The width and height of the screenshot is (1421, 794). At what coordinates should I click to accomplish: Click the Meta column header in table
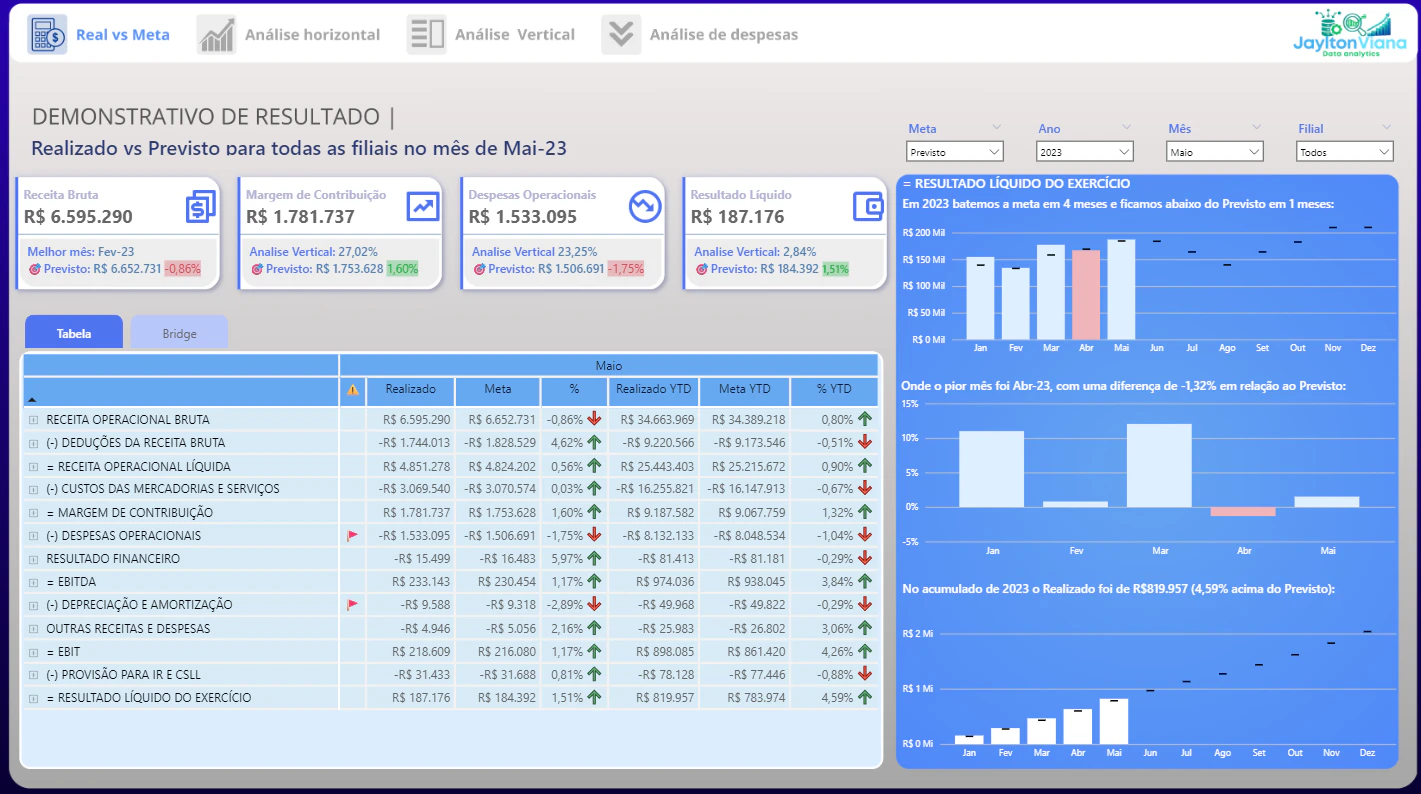pos(498,391)
